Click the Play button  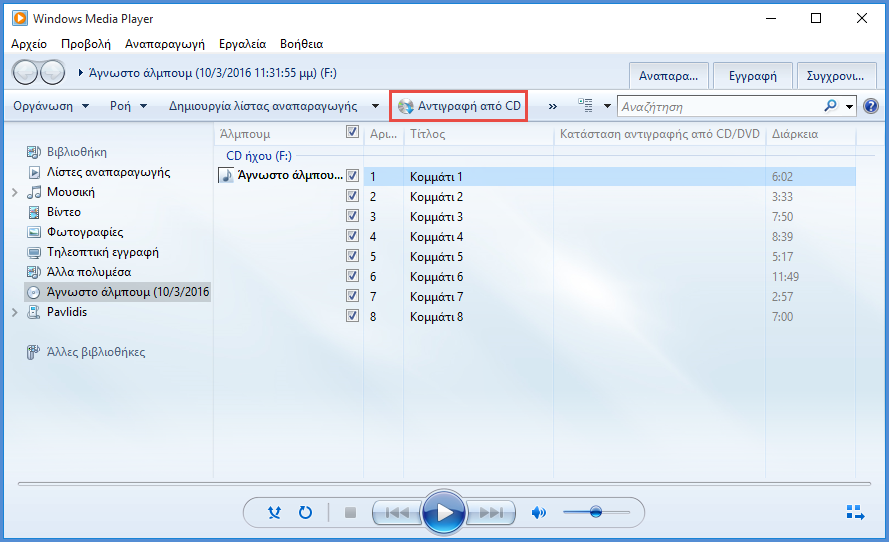click(444, 513)
